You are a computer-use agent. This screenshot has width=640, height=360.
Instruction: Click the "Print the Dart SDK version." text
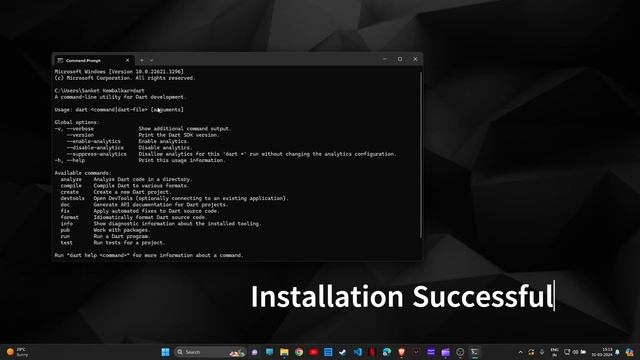tap(179, 135)
